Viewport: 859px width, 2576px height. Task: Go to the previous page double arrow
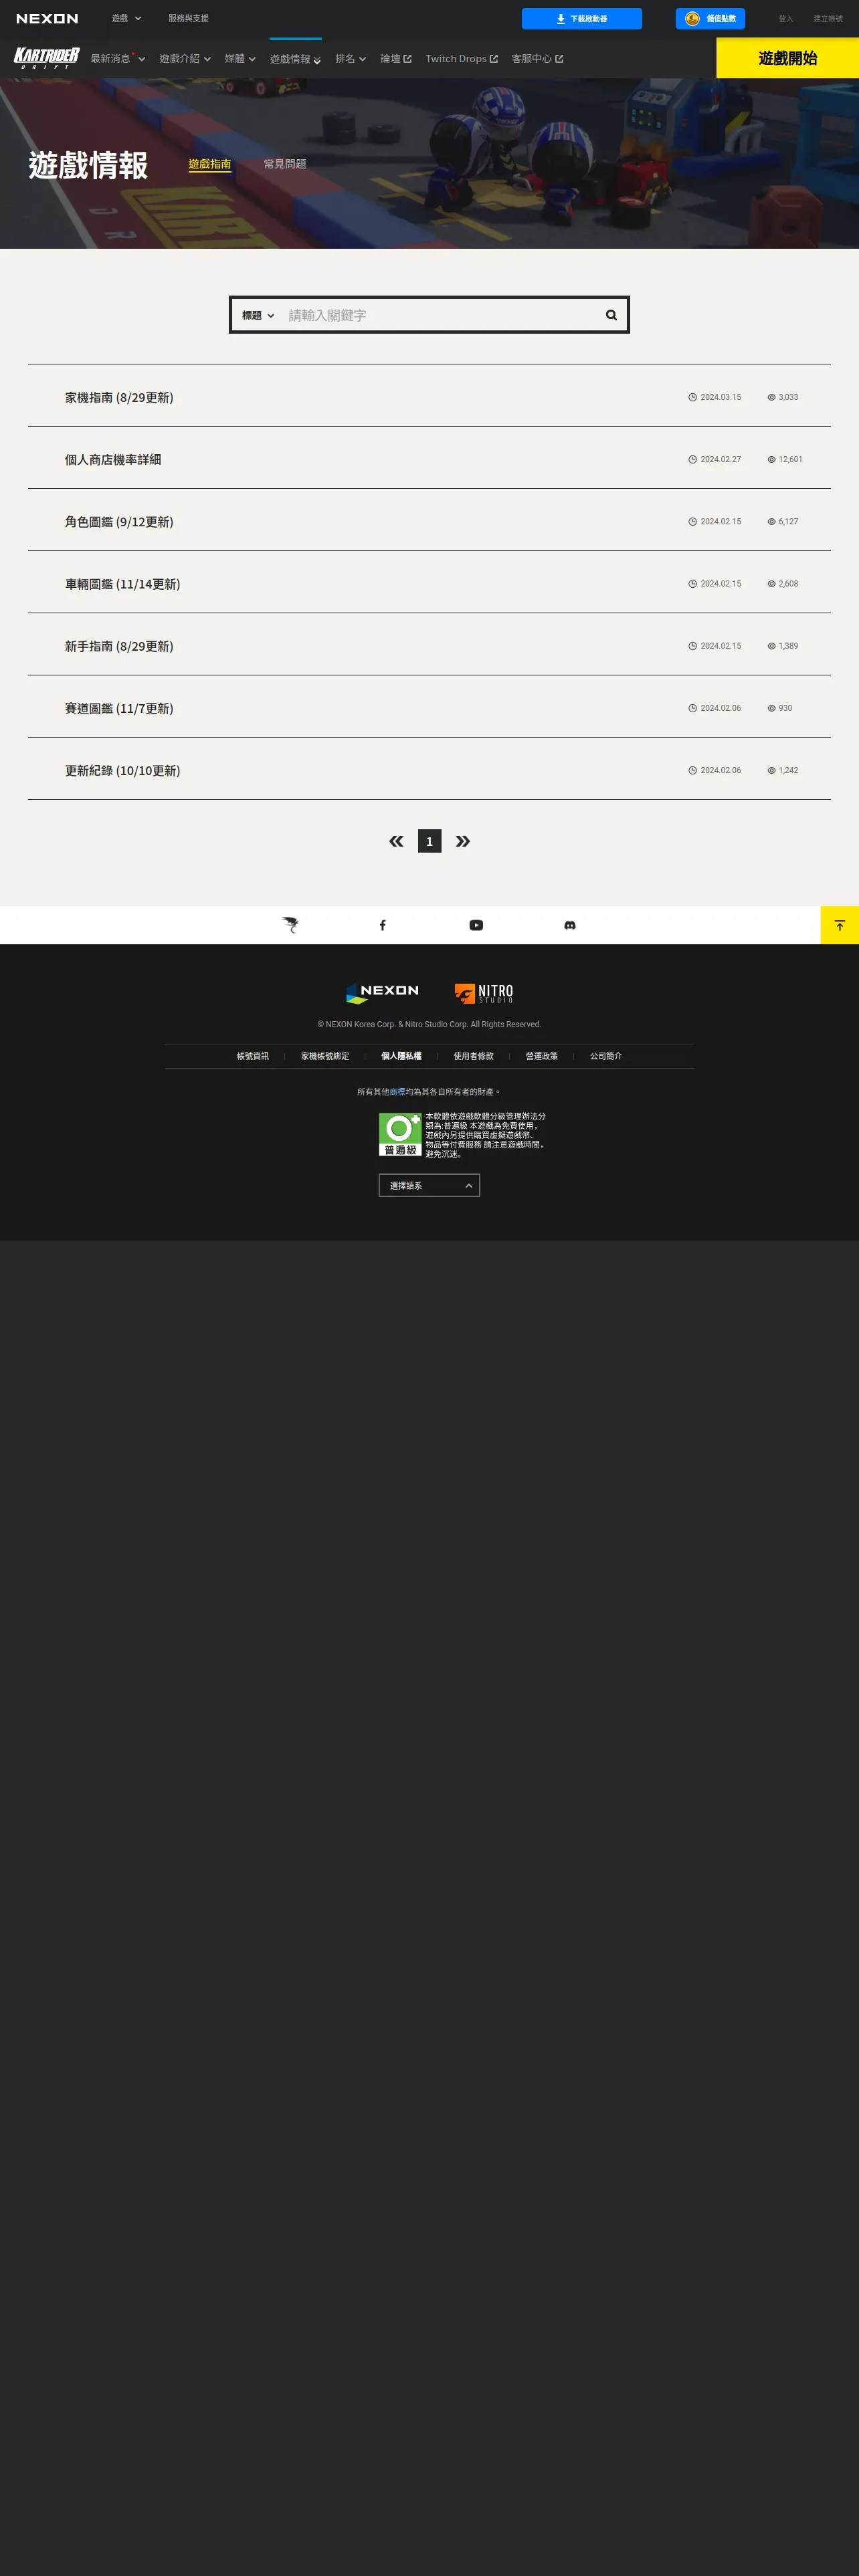pos(396,841)
